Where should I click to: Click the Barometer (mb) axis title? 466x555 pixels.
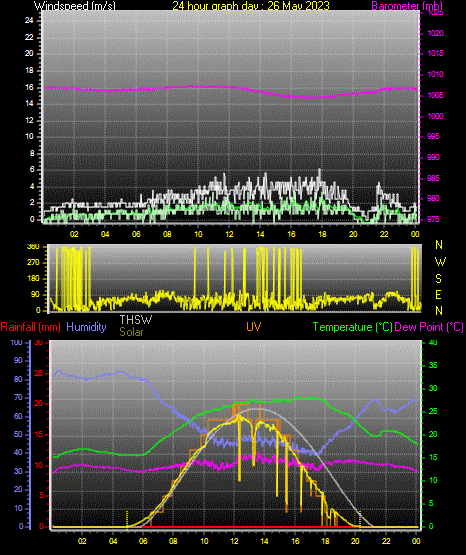pyautogui.click(x=407, y=5)
